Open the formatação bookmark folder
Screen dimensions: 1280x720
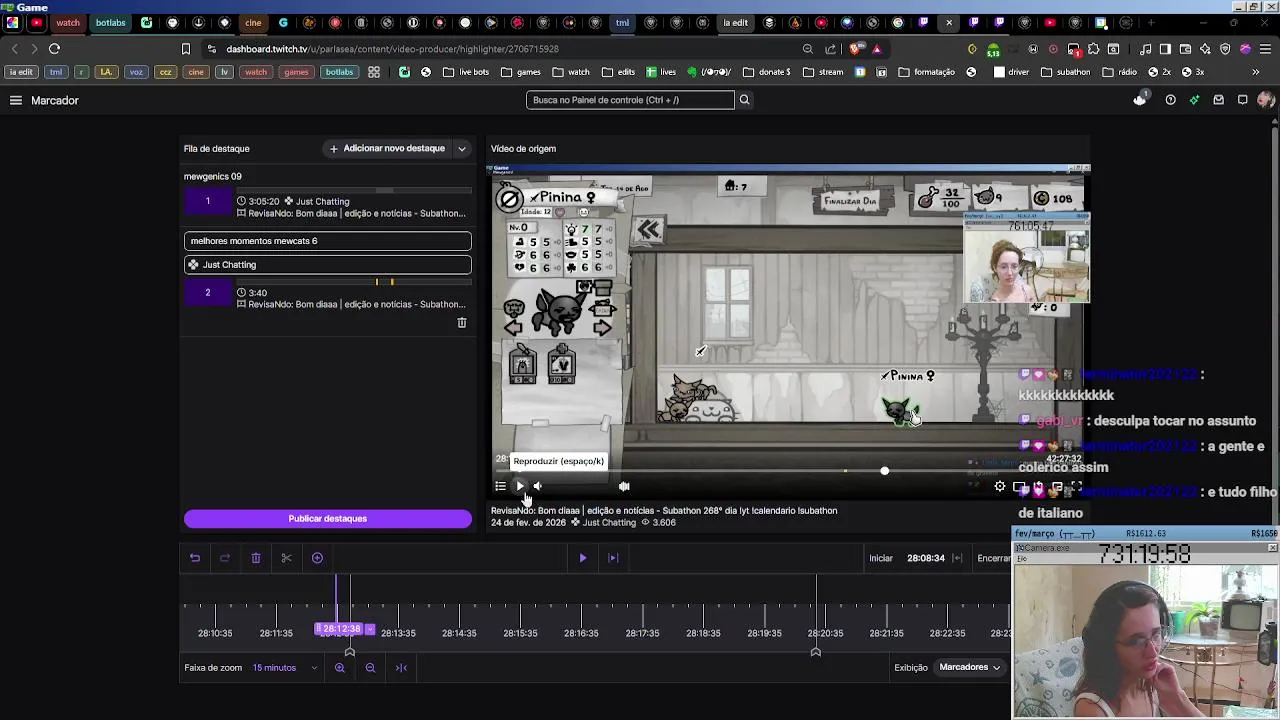[927, 72]
